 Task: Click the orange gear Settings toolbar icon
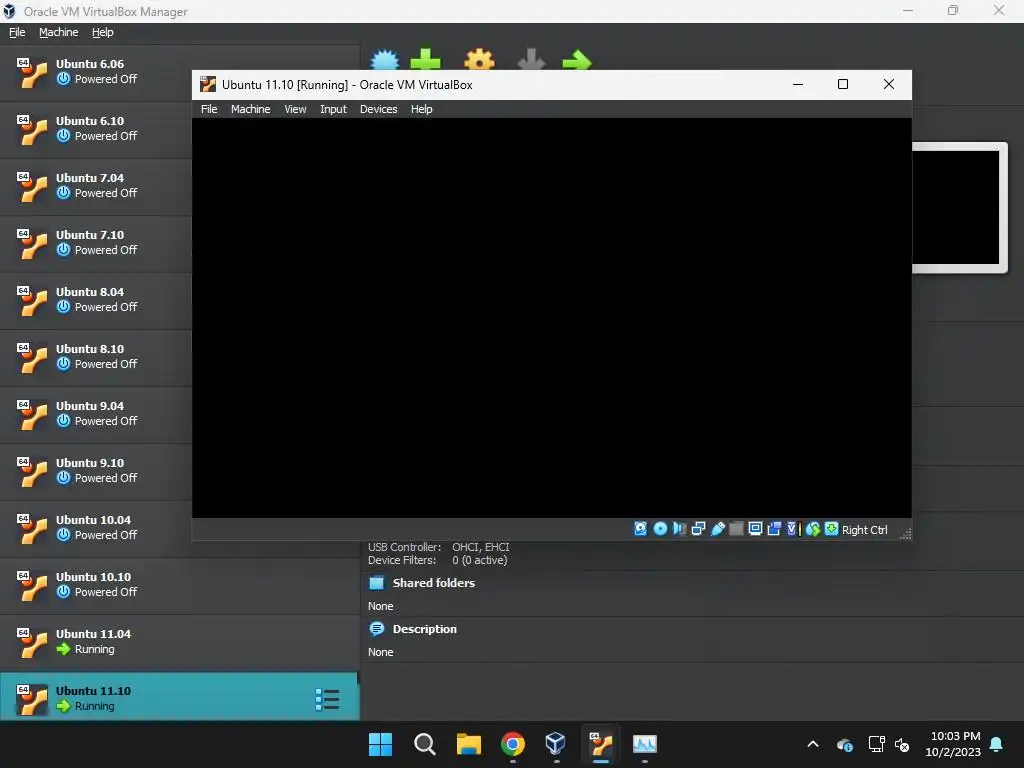tap(479, 59)
